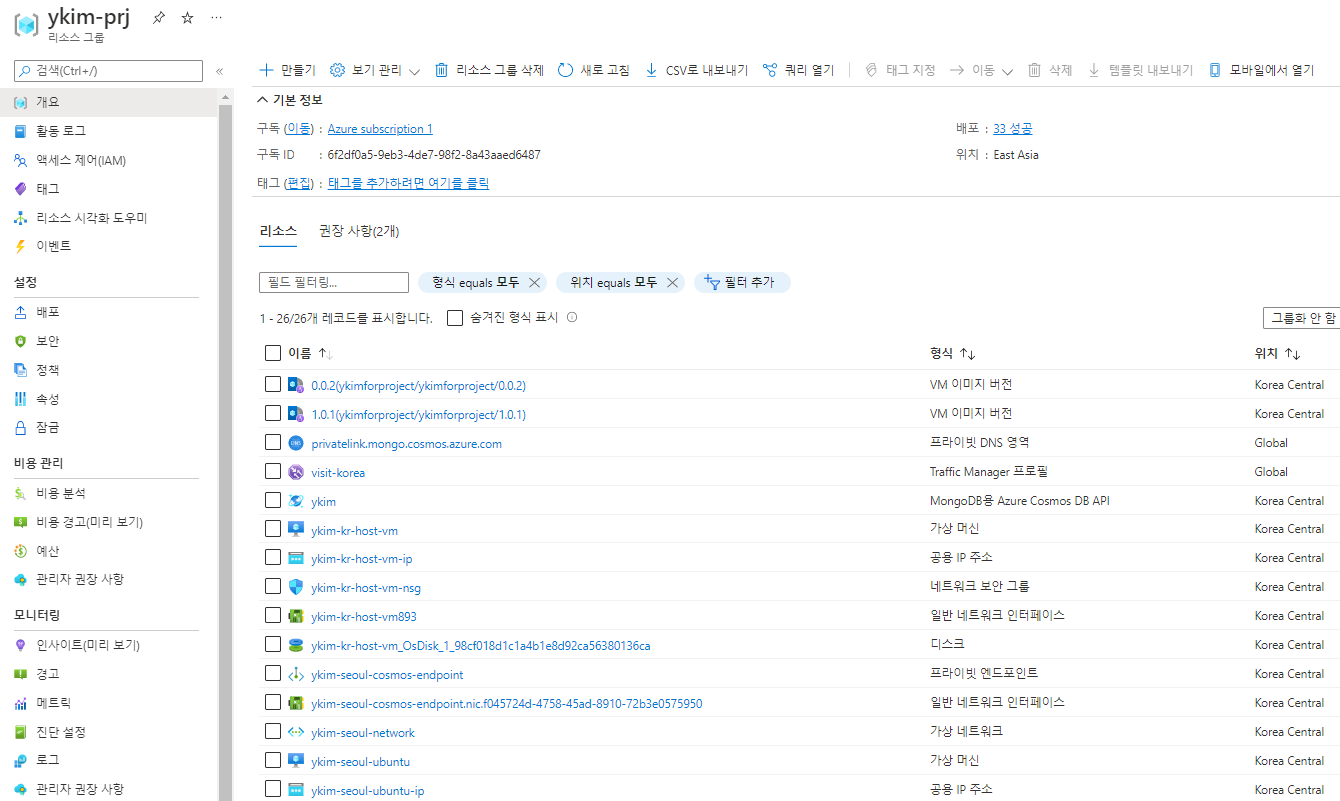Check the privatelink.mongo.cosmos.azure.com row checkbox
Image resolution: width=1340 pixels, height=801 pixels.
point(273,442)
